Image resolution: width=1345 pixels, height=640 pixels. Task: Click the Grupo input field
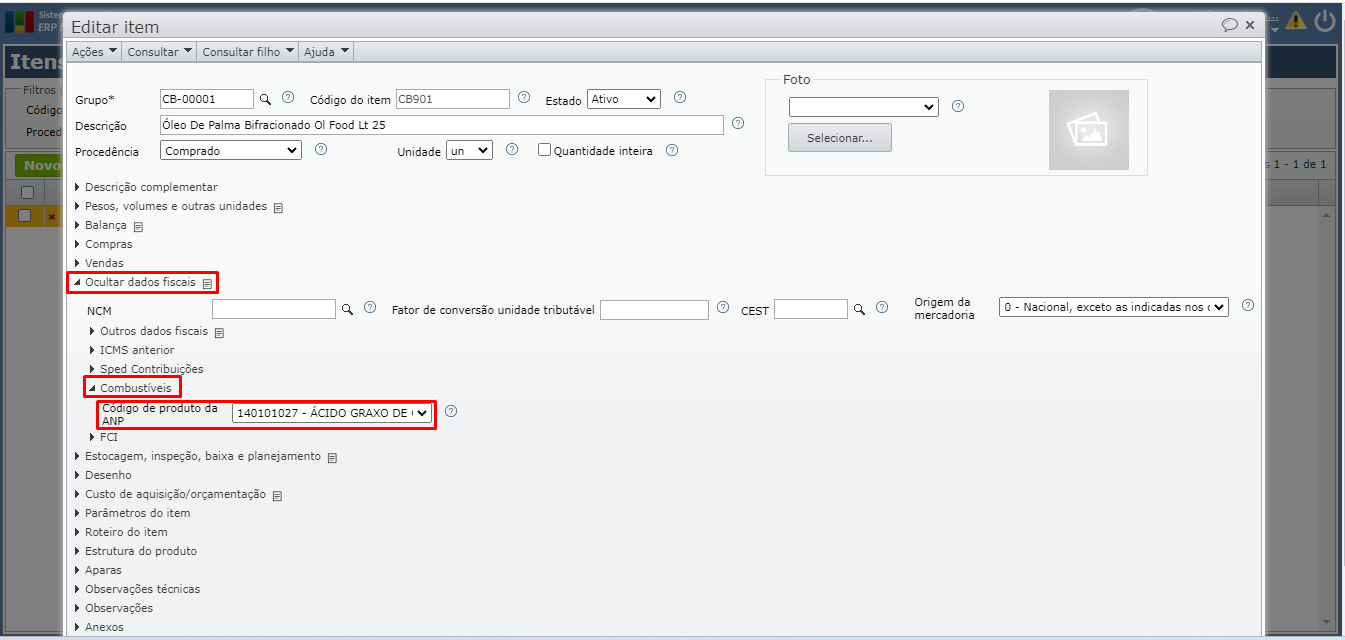(207, 99)
